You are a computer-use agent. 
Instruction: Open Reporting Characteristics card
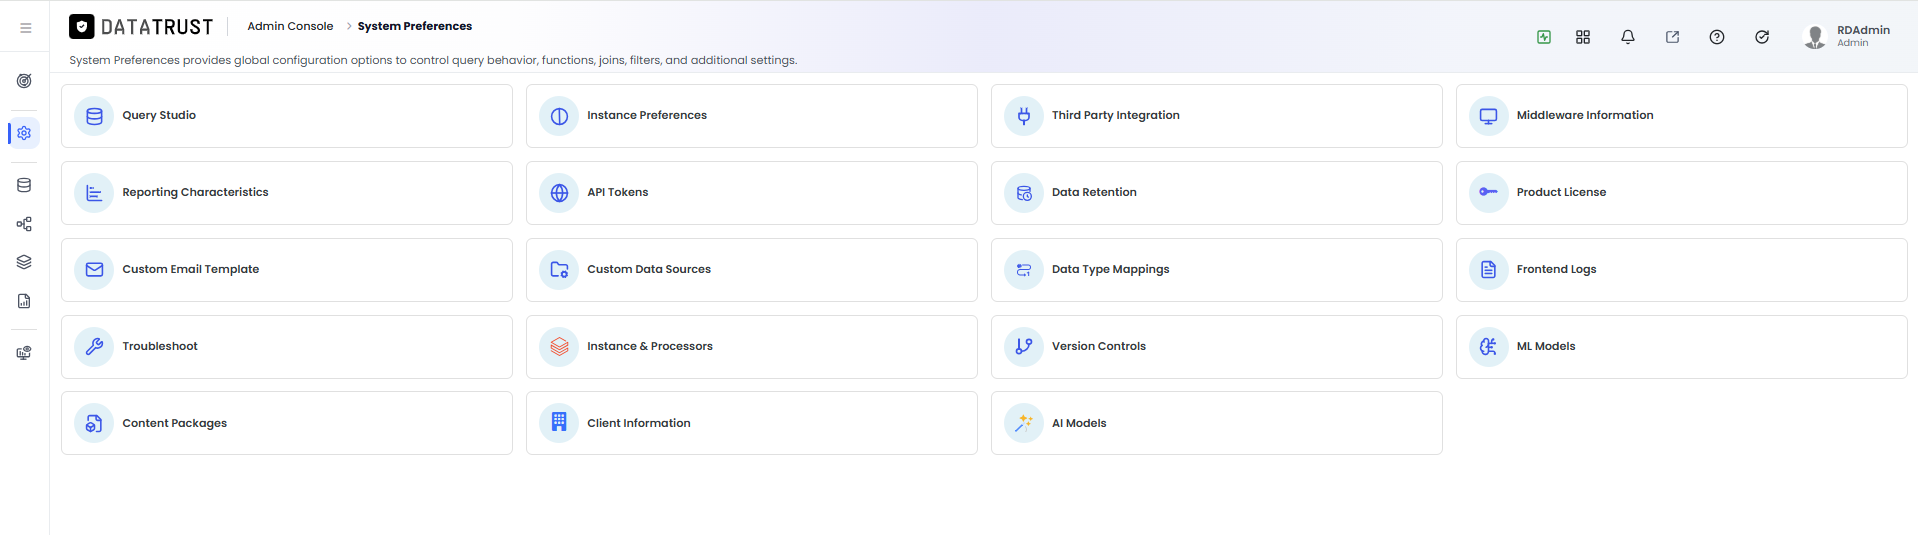point(287,193)
